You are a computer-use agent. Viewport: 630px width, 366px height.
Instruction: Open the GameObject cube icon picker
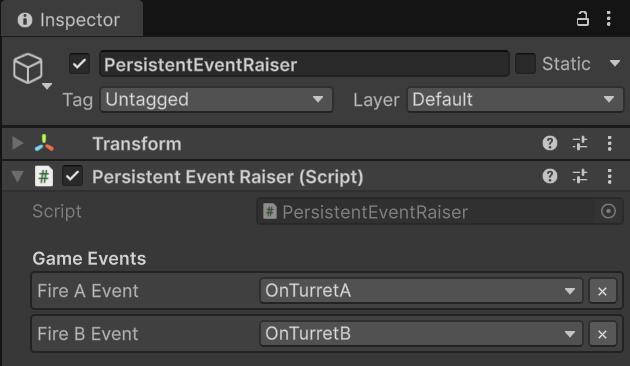pyautogui.click(x=31, y=70)
